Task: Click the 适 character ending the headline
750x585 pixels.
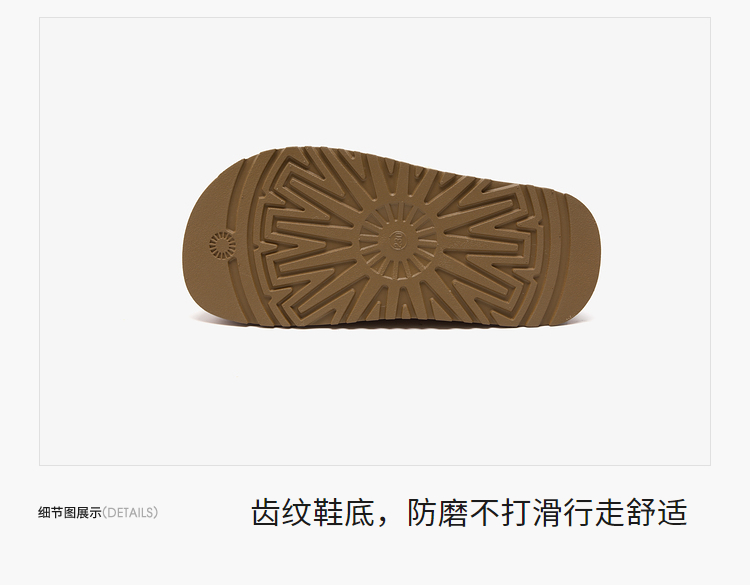Action: (x=673, y=513)
